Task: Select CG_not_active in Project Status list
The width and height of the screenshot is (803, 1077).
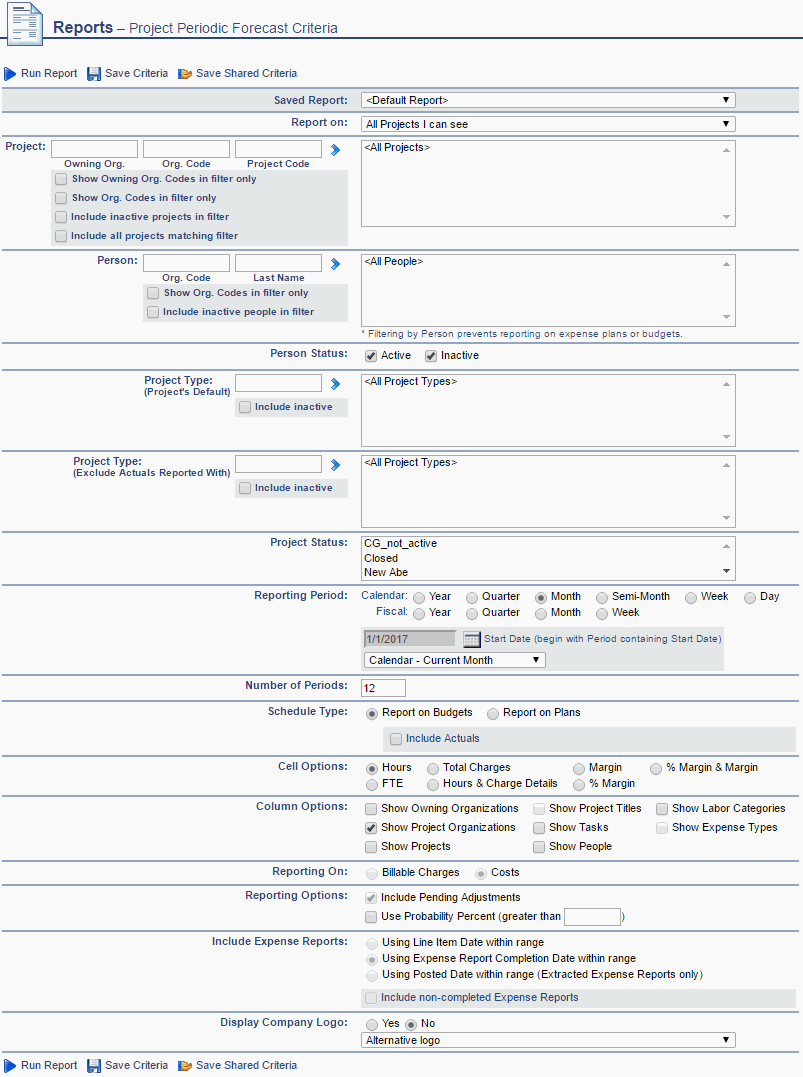Action: (x=400, y=543)
